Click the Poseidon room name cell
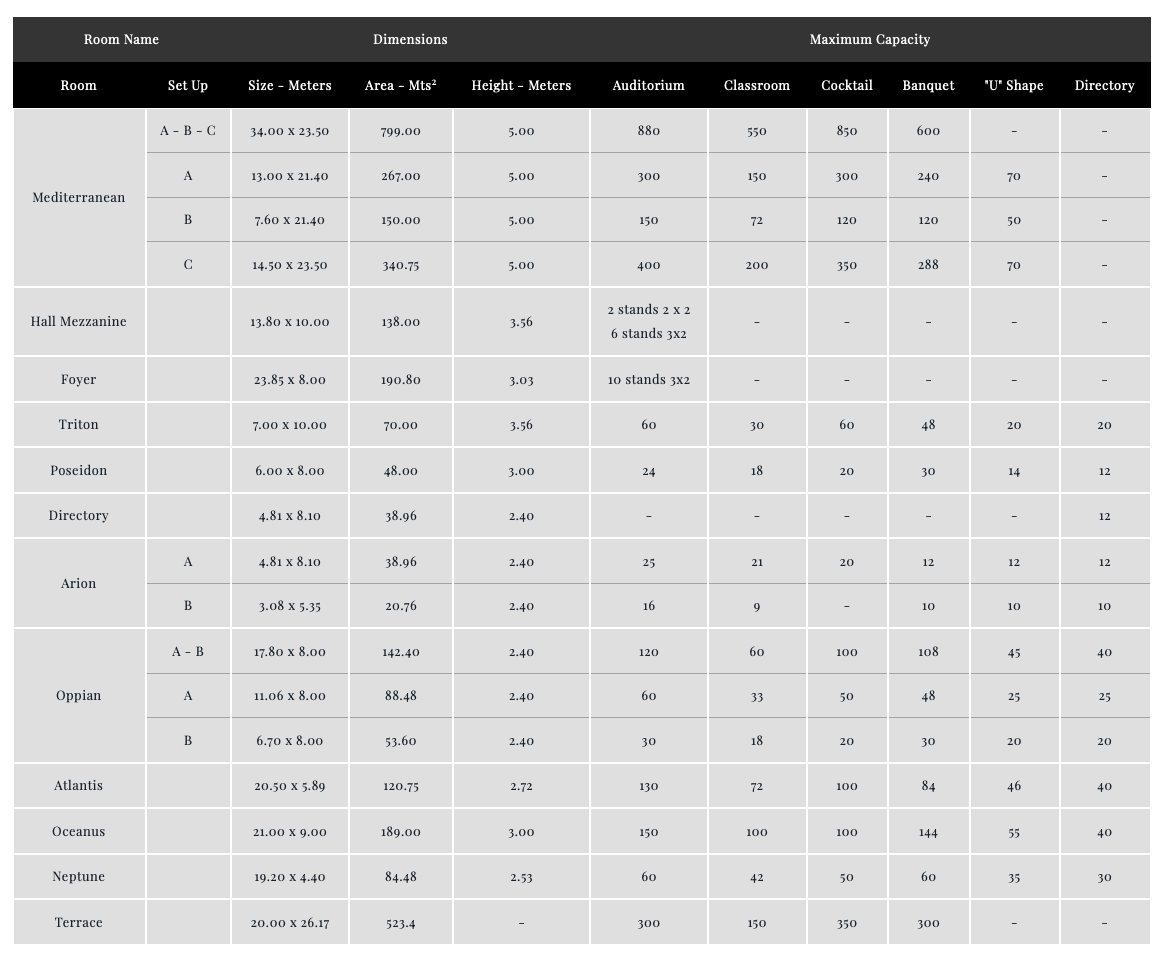The image size is (1166, 959). click(x=79, y=471)
